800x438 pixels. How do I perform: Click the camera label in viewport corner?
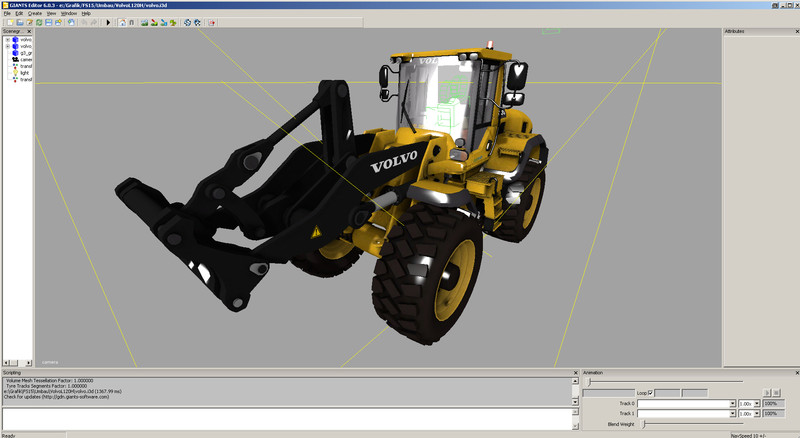tap(50, 362)
